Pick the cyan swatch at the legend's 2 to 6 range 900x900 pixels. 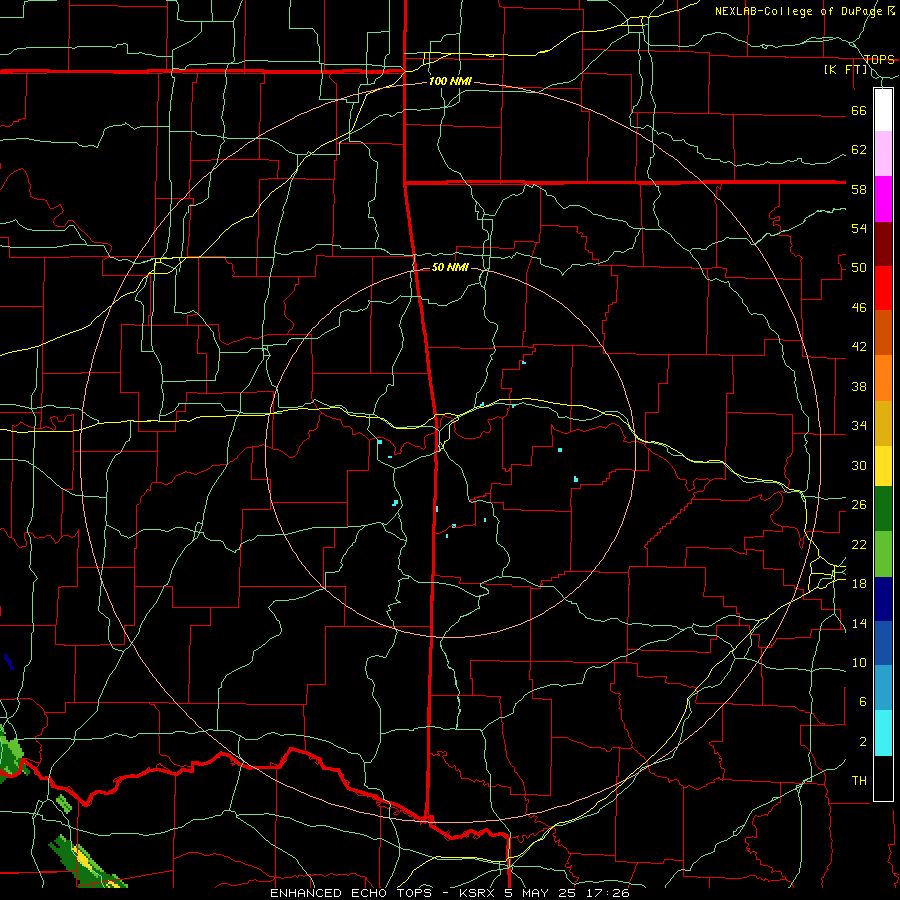pos(883,733)
